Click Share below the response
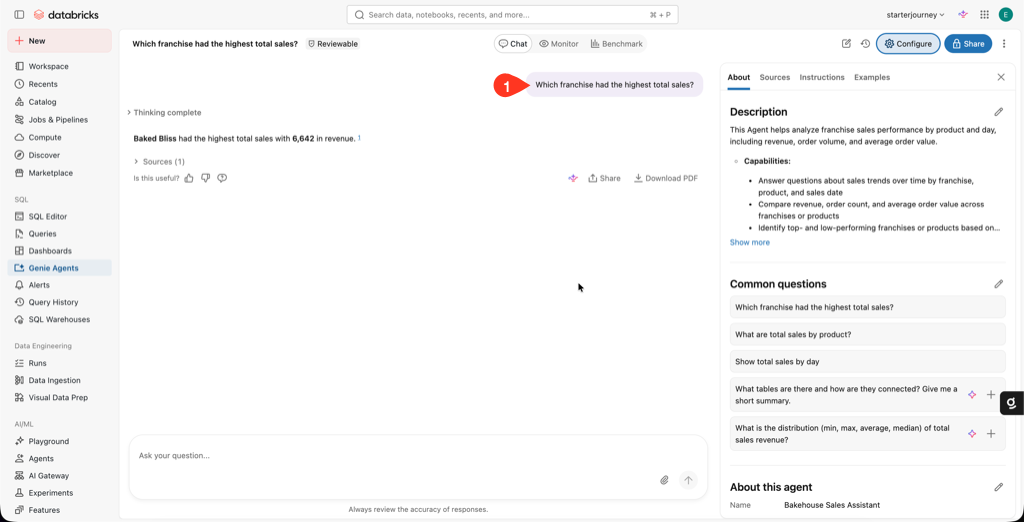Viewport: 1024px width, 522px height. click(x=604, y=178)
